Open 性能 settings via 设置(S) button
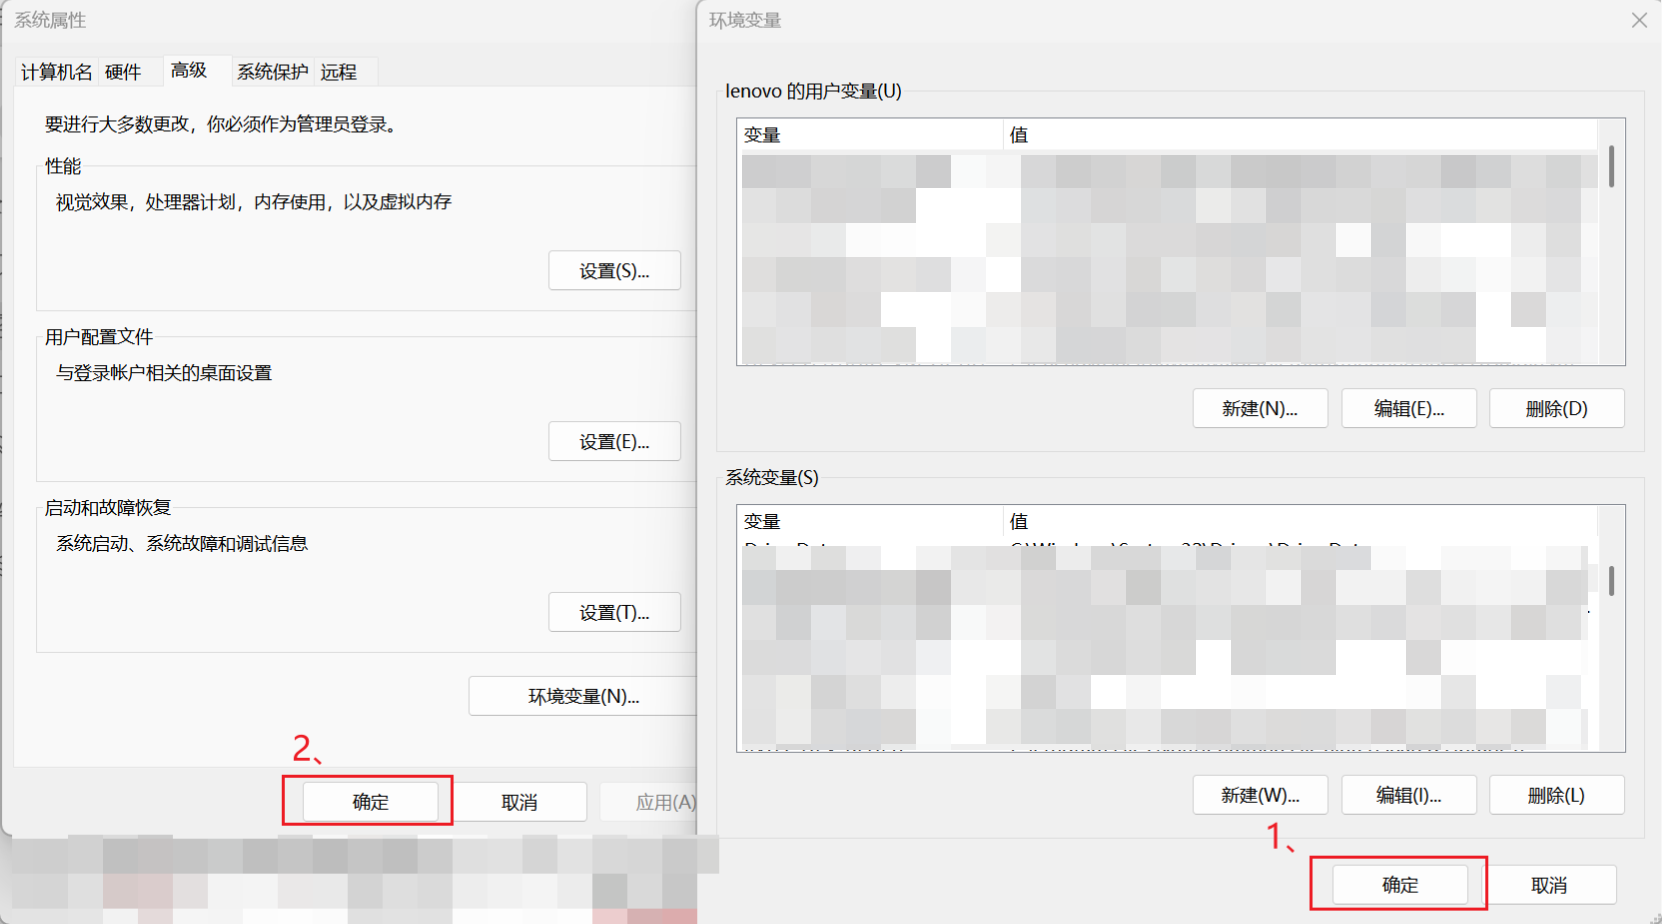The width and height of the screenshot is (1662, 924). pyautogui.click(x=614, y=270)
